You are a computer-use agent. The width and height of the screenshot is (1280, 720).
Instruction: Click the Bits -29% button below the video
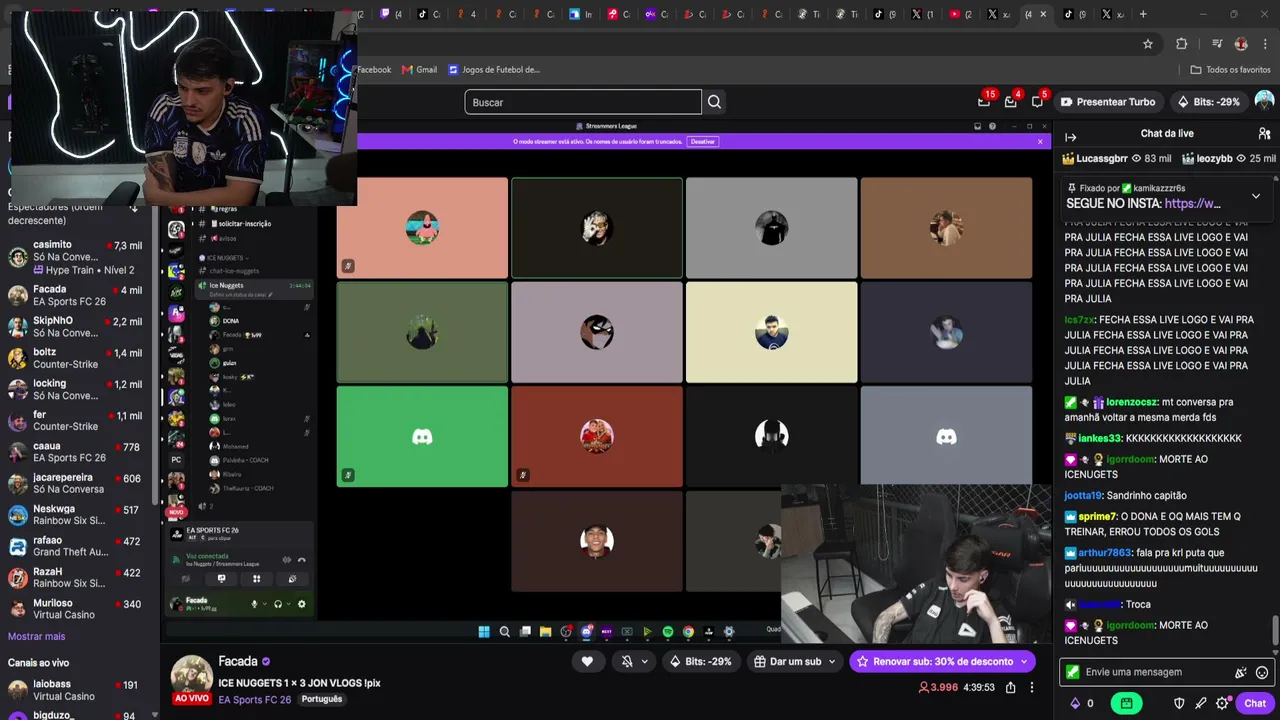tap(703, 661)
